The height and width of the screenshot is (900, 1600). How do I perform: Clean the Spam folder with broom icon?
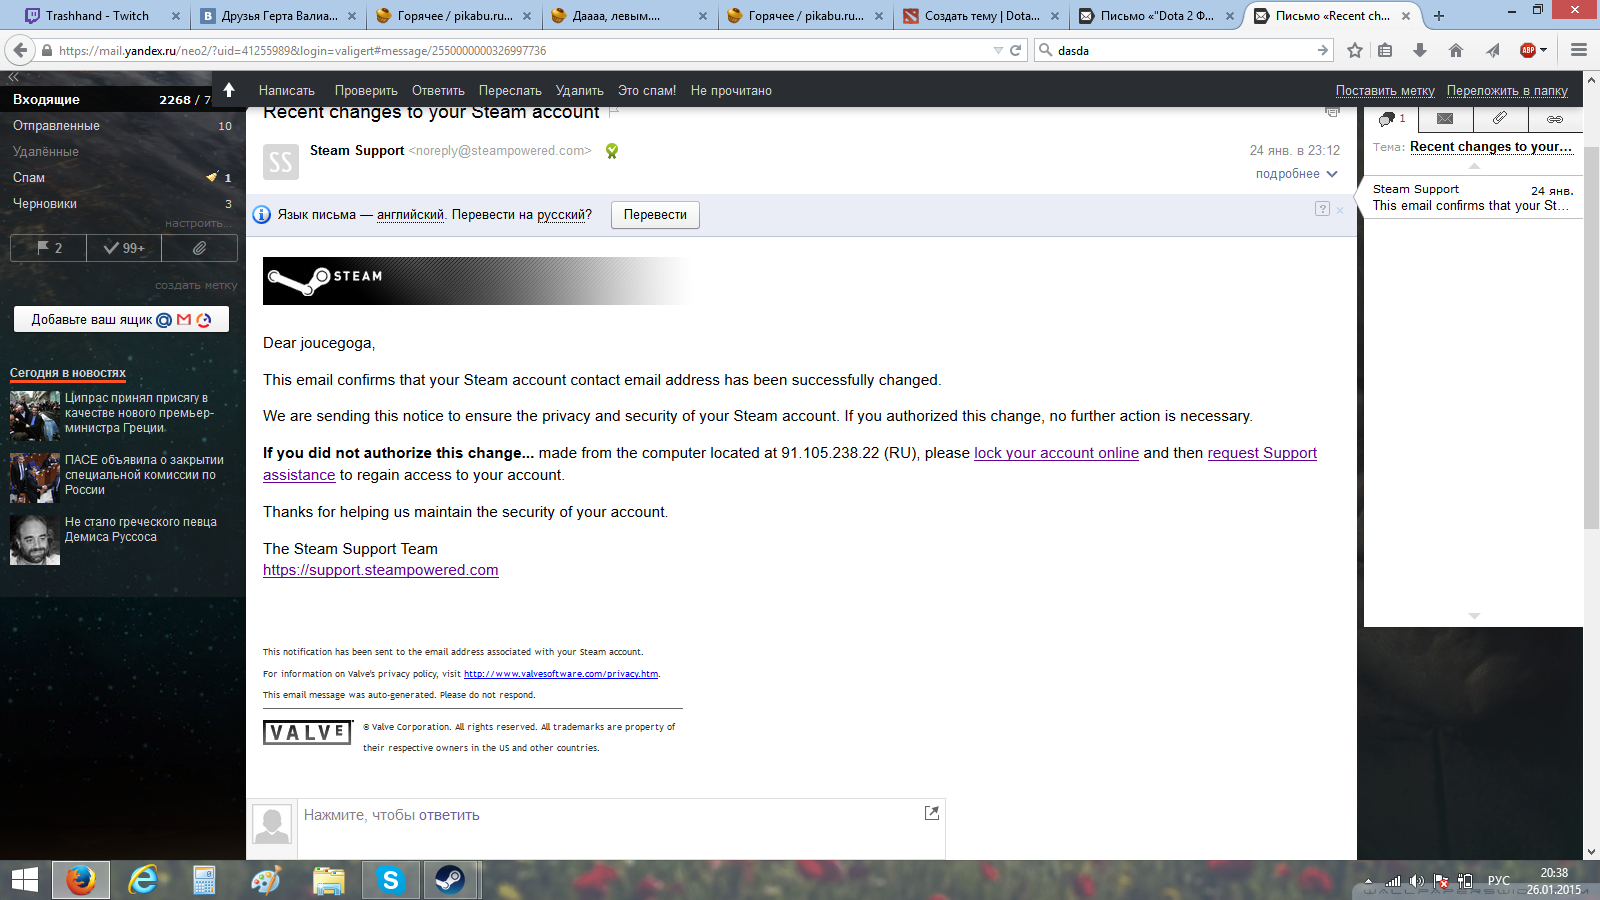[212, 177]
